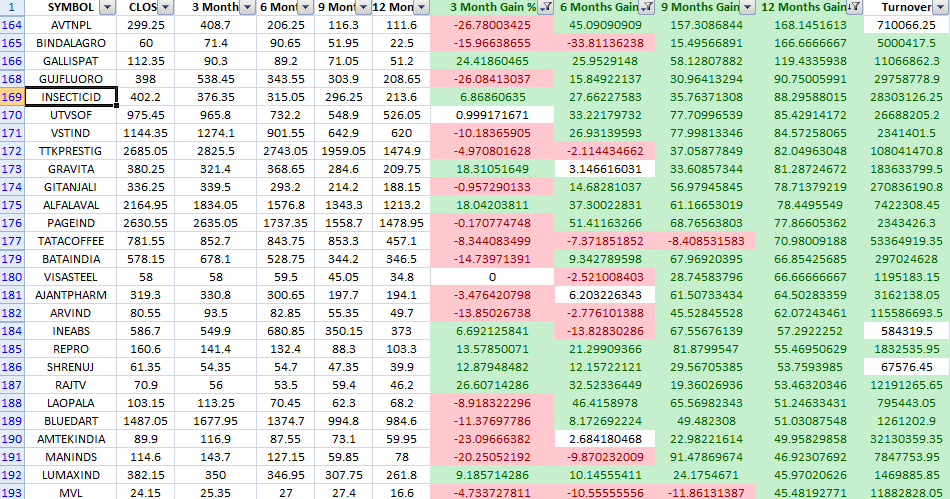Open the active filter button on 3 Month Gain %
950x499 pixels.
point(545,7)
